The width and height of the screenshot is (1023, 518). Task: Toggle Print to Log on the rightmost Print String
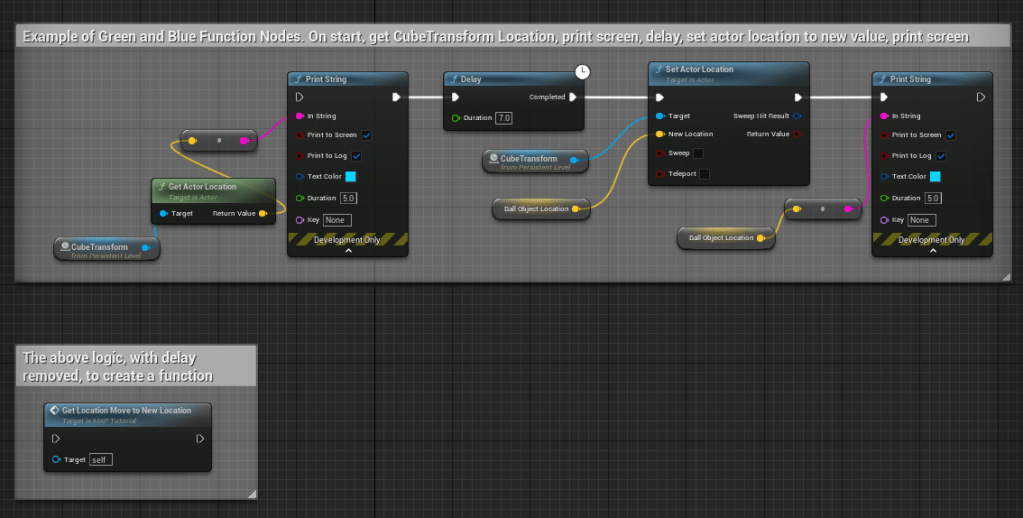pyautogui.click(x=942, y=156)
